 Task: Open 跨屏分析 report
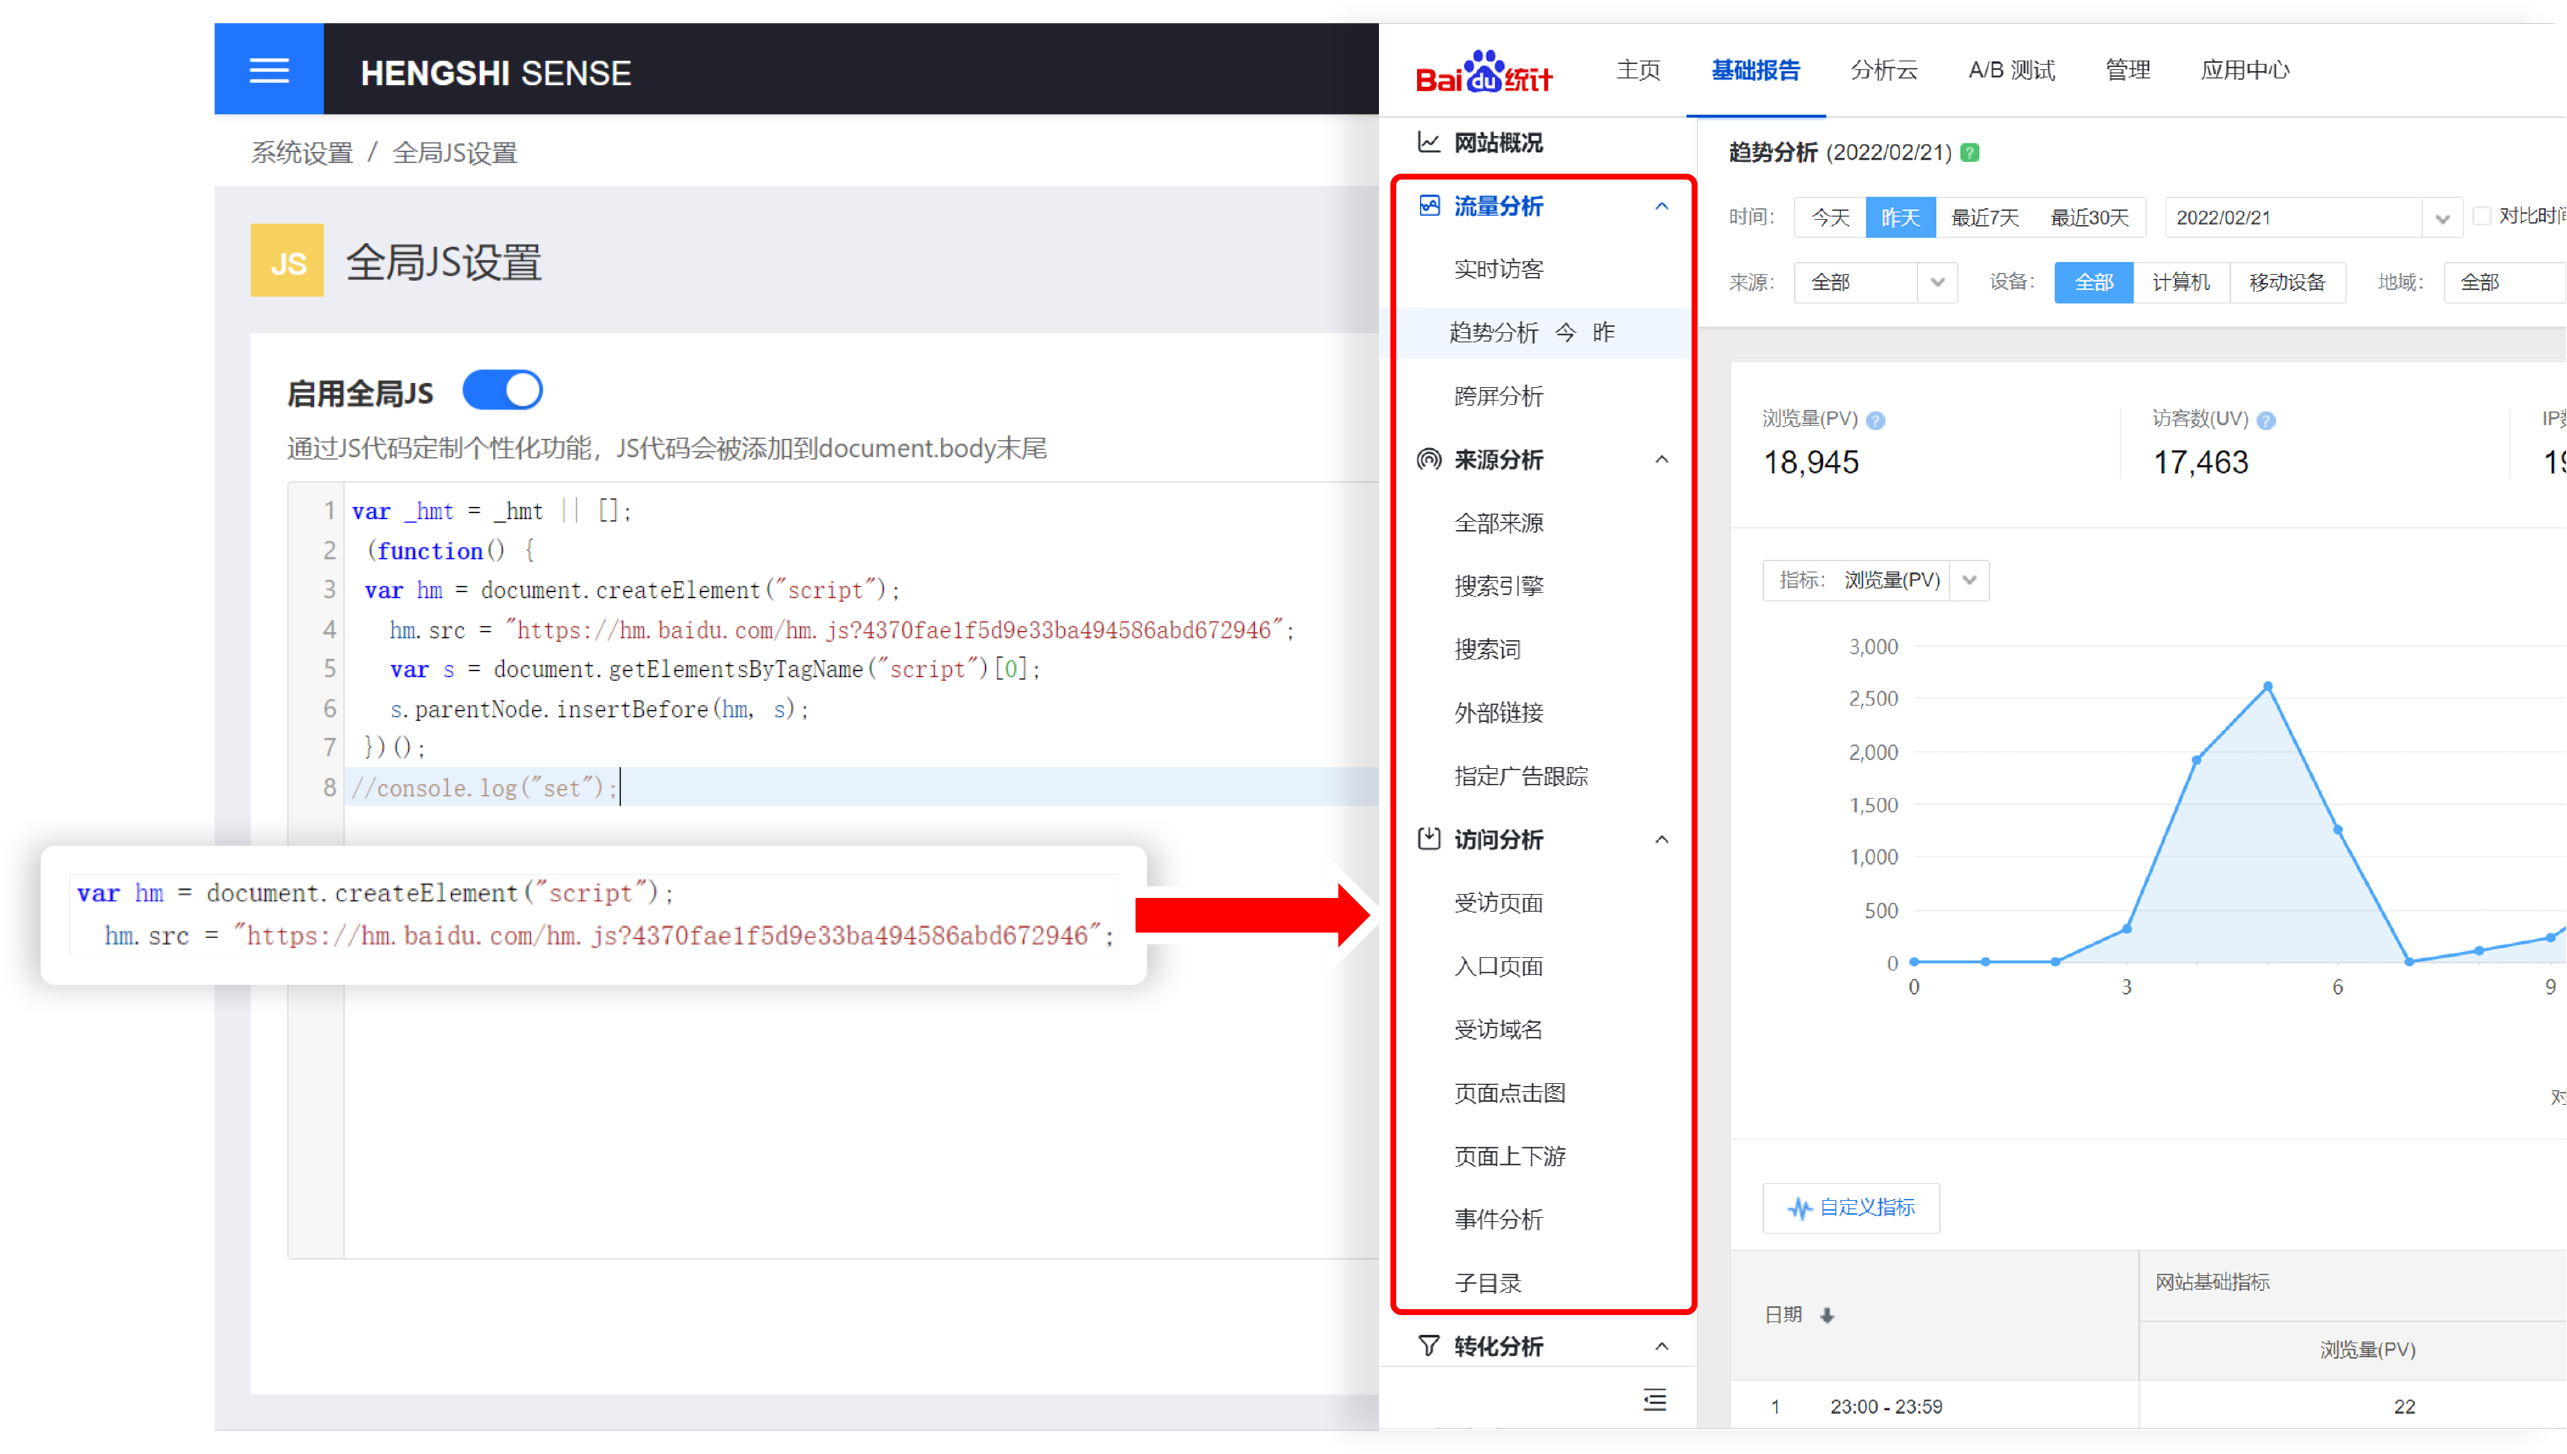point(1497,396)
